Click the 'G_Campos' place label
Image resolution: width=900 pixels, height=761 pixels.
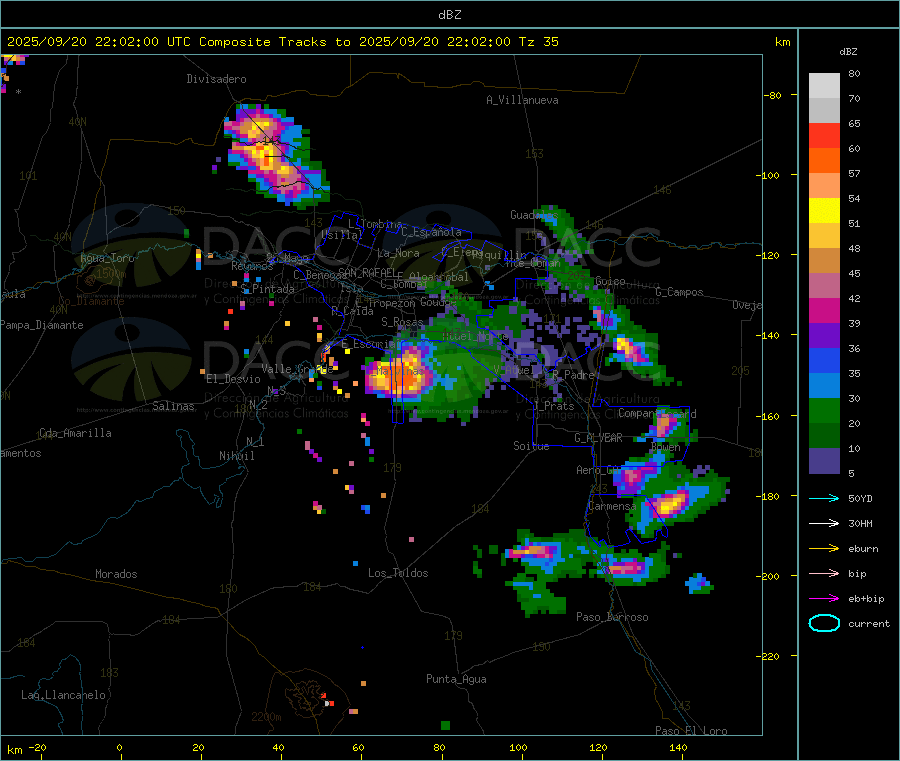pos(680,292)
